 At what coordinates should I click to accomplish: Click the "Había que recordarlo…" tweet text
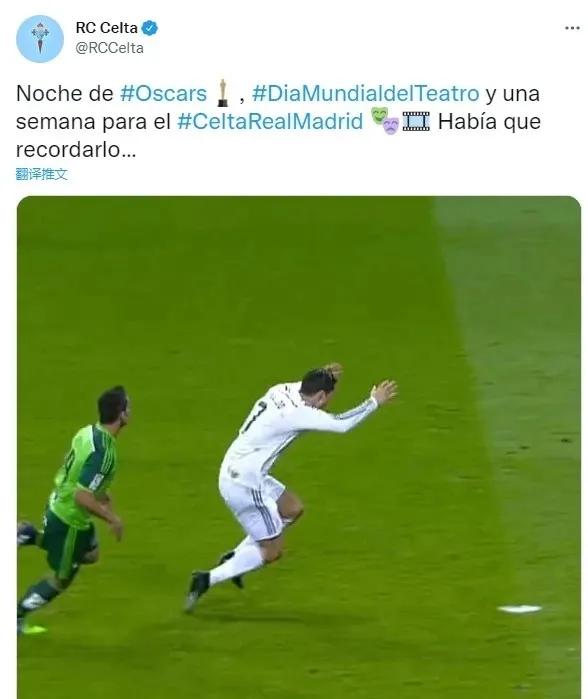coord(278,135)
